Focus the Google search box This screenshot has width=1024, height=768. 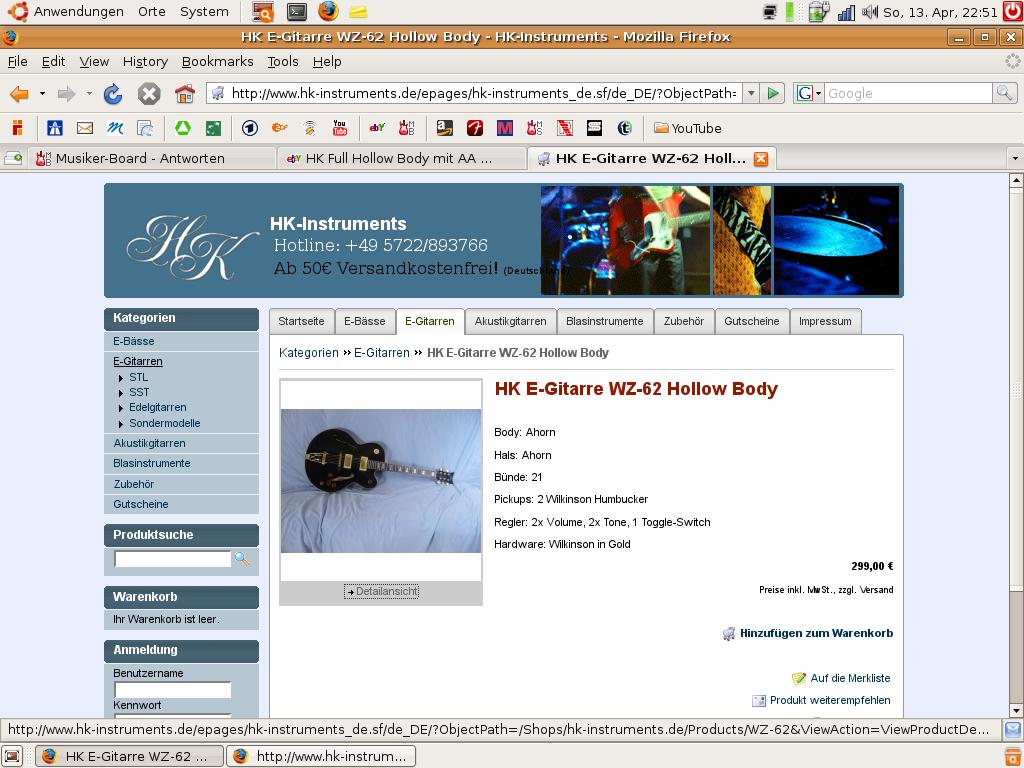908,93
